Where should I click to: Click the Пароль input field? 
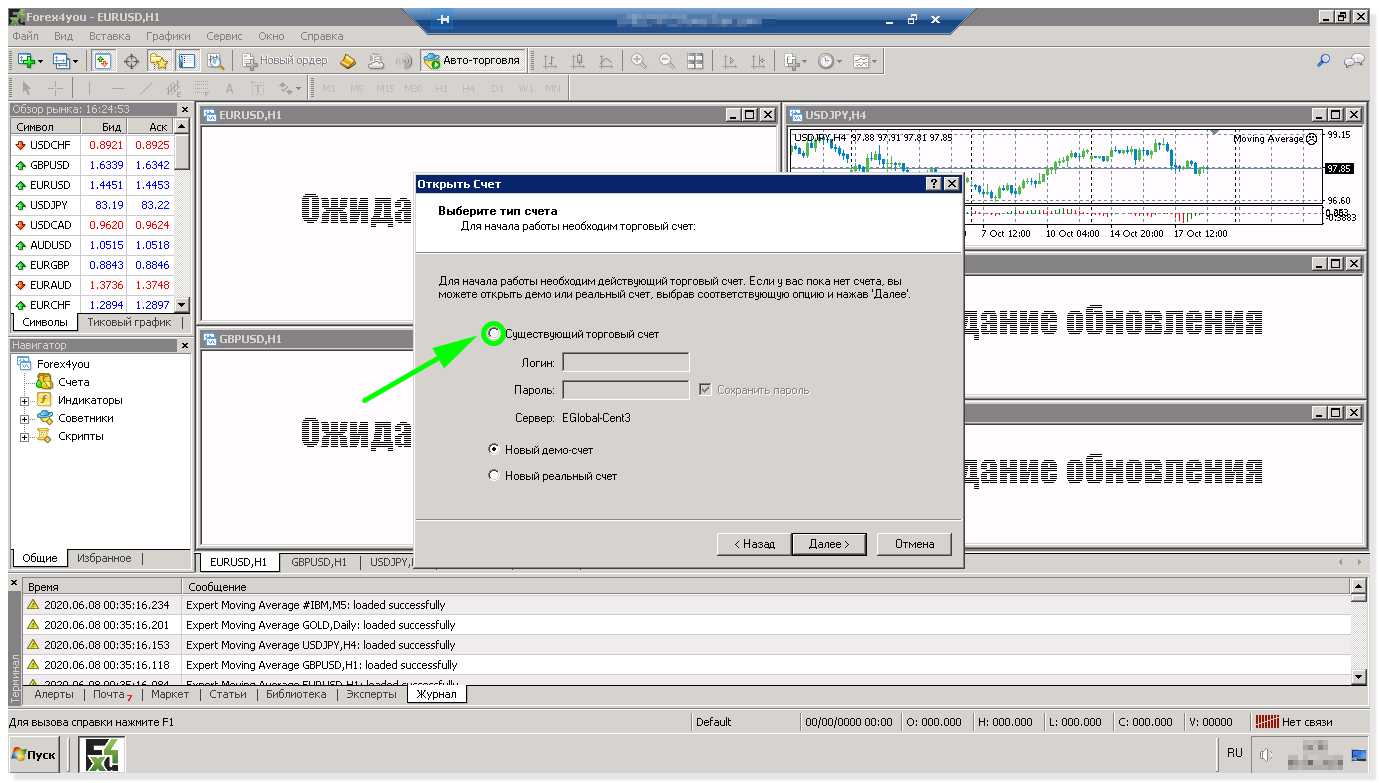click(626, 390)
